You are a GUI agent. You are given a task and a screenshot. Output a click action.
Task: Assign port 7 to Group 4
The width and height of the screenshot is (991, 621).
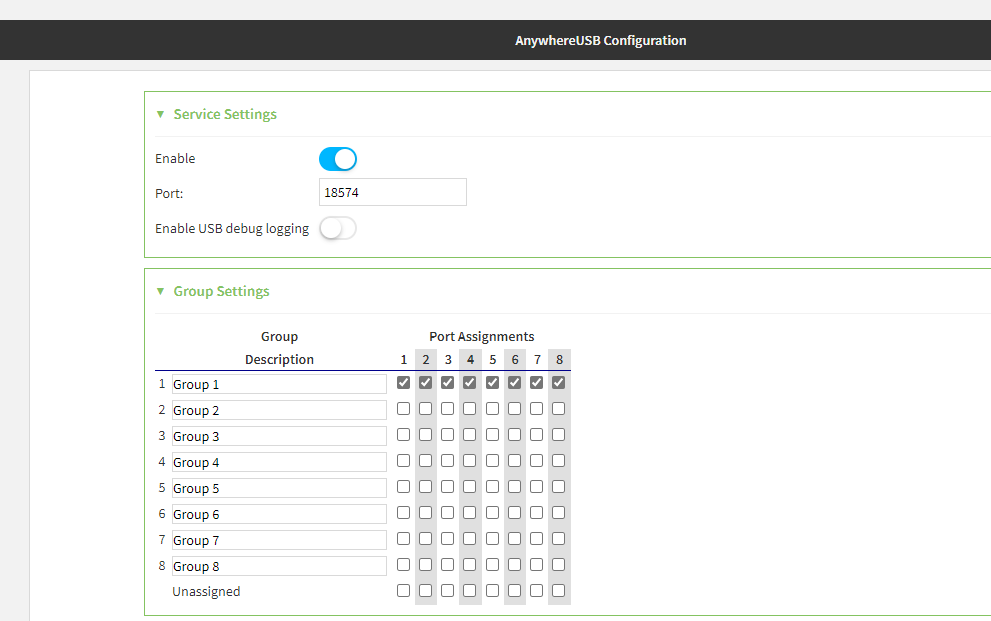tap(537, 461)
